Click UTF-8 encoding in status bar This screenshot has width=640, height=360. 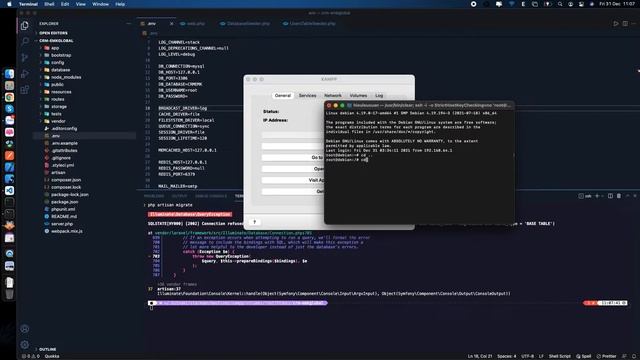527,356
